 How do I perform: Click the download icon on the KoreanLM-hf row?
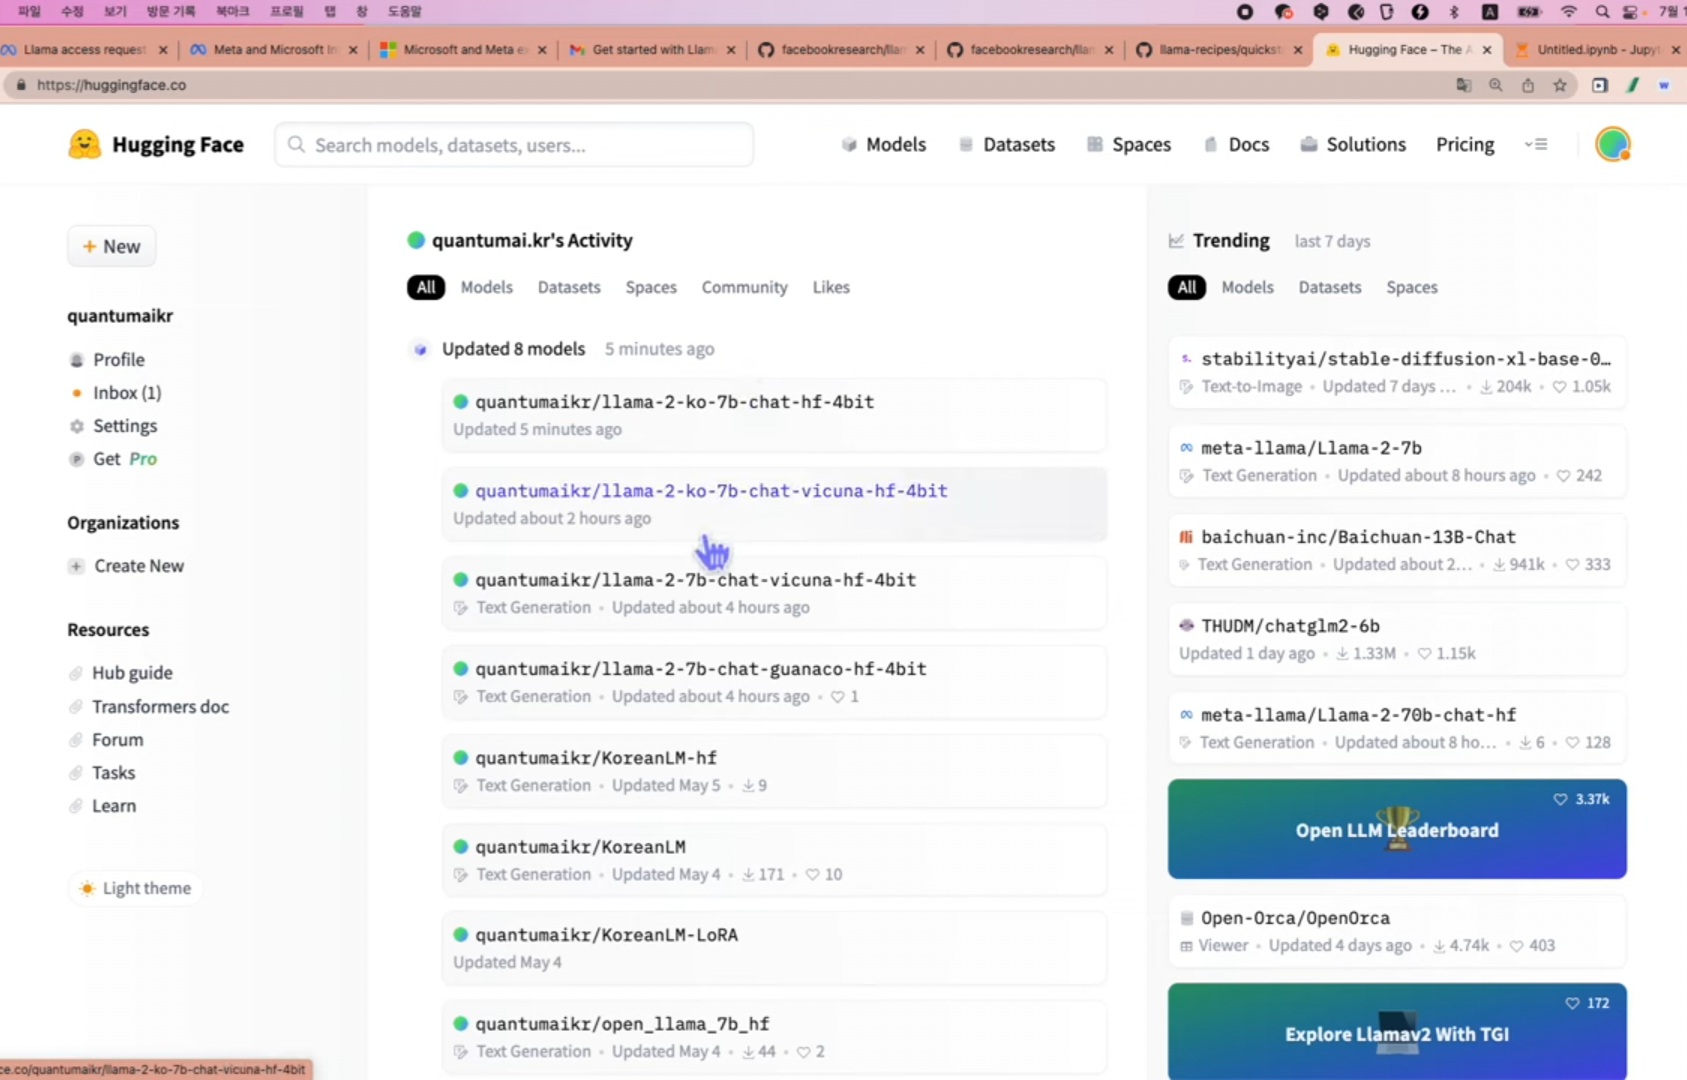(x=747, y=786)
